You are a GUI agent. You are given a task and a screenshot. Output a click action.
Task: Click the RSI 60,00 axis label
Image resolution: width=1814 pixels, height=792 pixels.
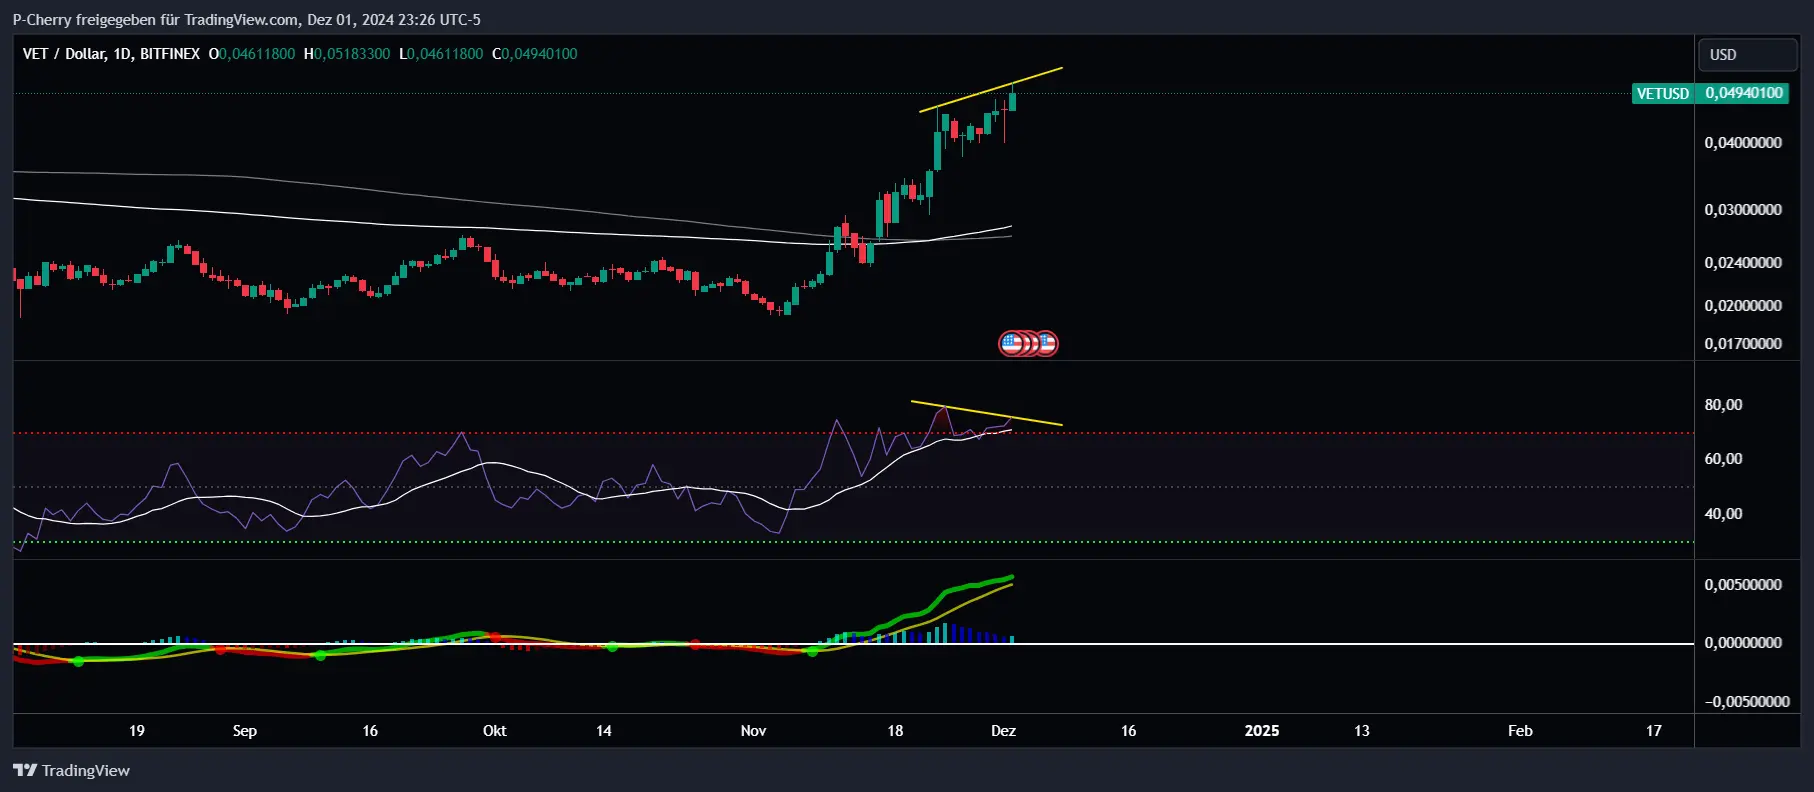coord(1723,459)
